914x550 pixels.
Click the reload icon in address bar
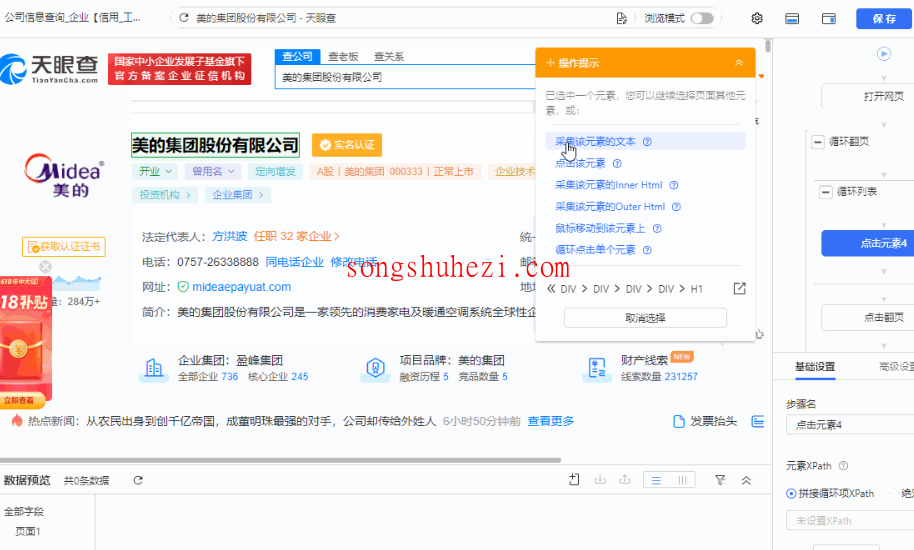coord(184,18)
